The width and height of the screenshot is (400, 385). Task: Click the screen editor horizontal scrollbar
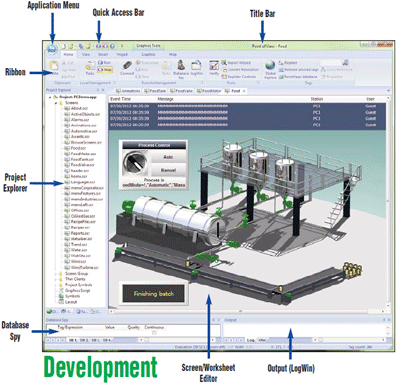tap(248, 312)
